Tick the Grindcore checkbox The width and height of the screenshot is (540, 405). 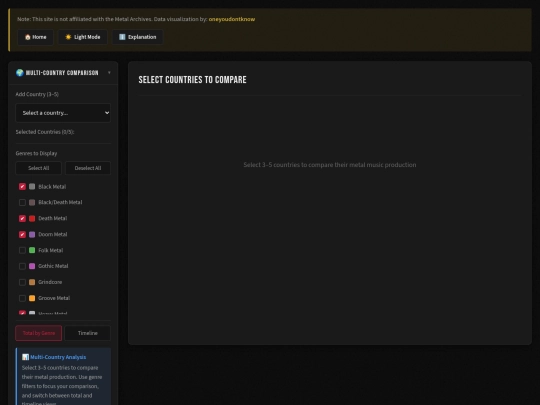click(22, 282)
